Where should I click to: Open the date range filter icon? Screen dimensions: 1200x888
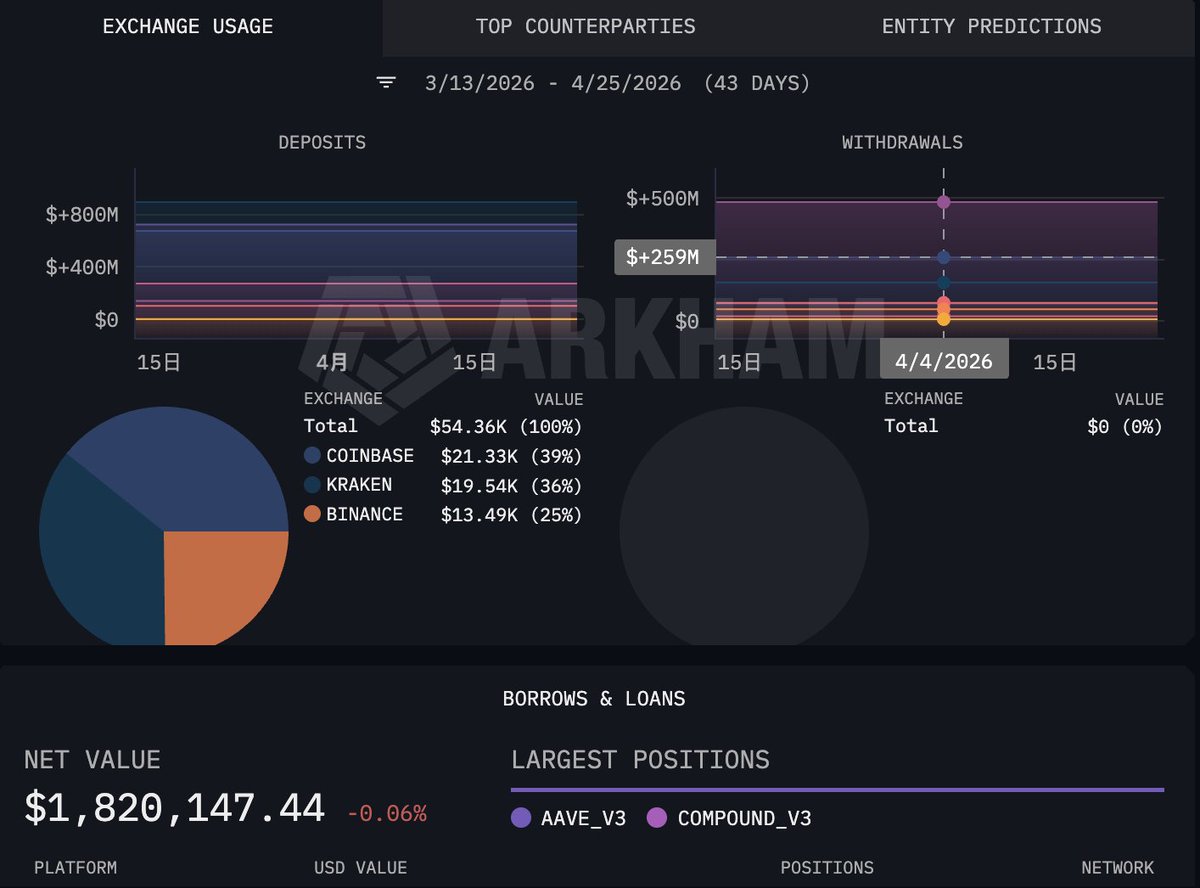click(x=386, y=83)
